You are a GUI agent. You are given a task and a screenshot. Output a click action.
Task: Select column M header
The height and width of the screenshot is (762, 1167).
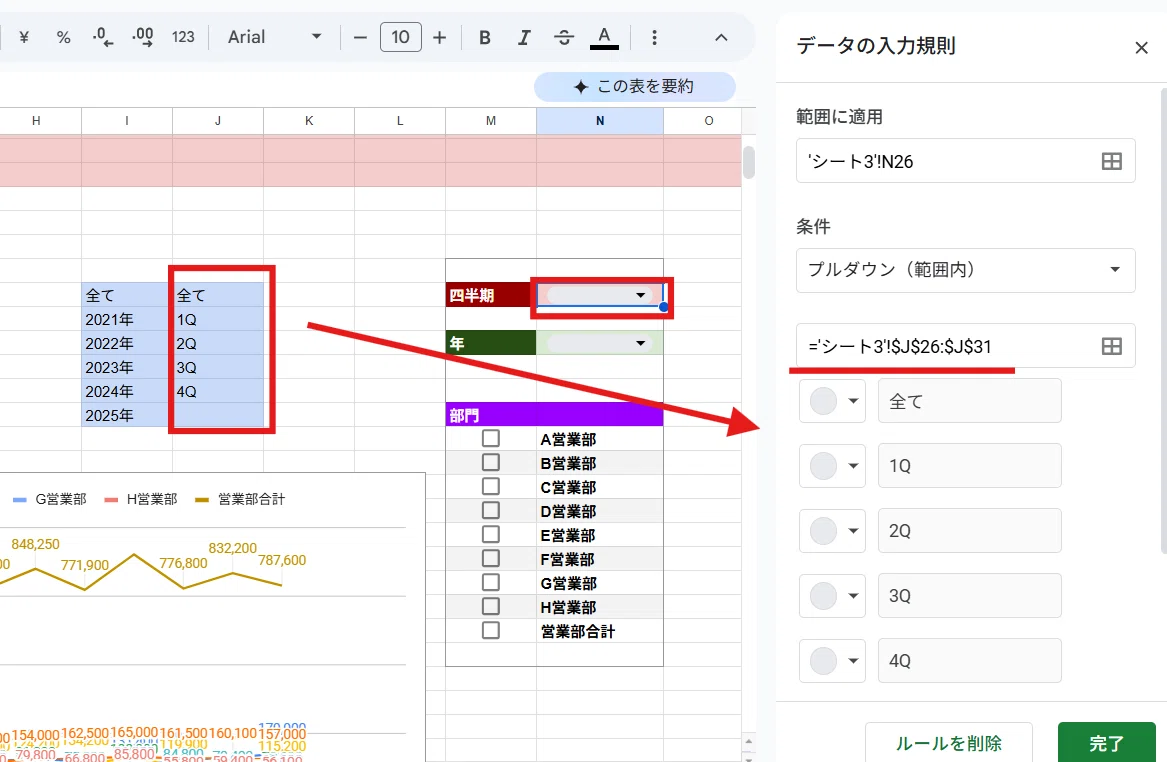point(490,121)
